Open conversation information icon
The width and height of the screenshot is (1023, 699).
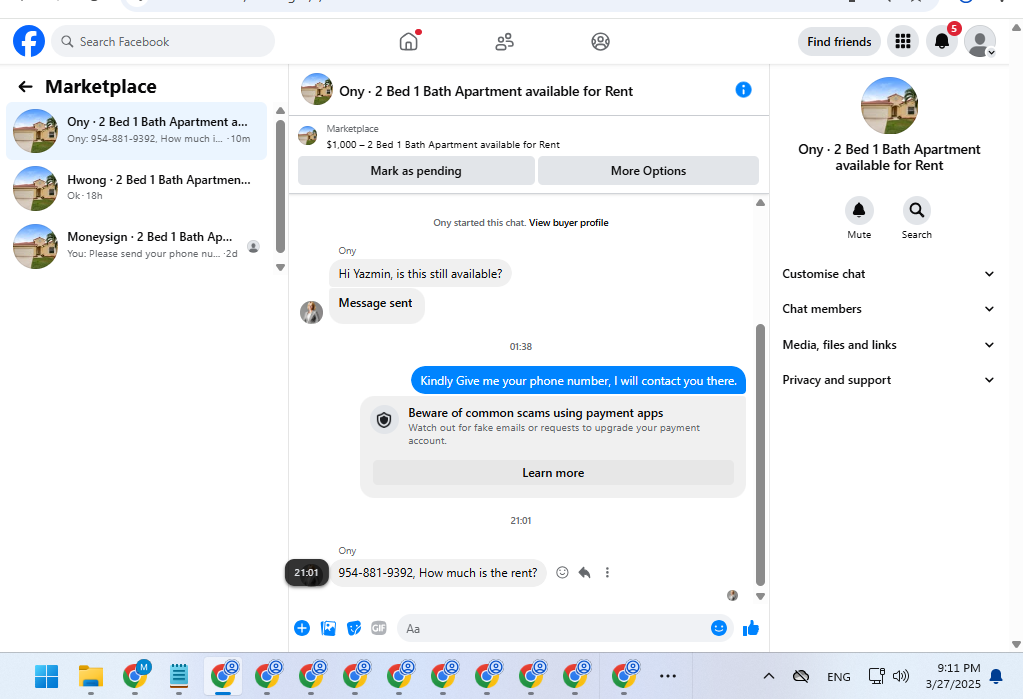click(743, 90)
